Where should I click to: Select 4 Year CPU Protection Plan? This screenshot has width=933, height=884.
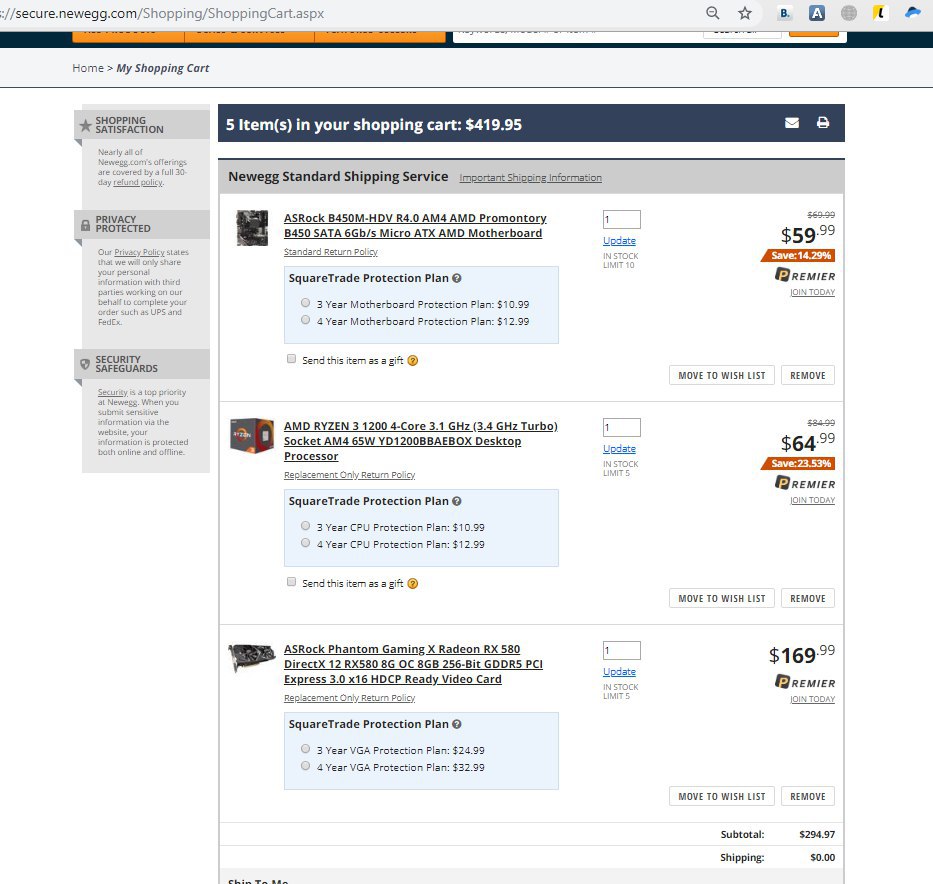(x=305, y=543)
